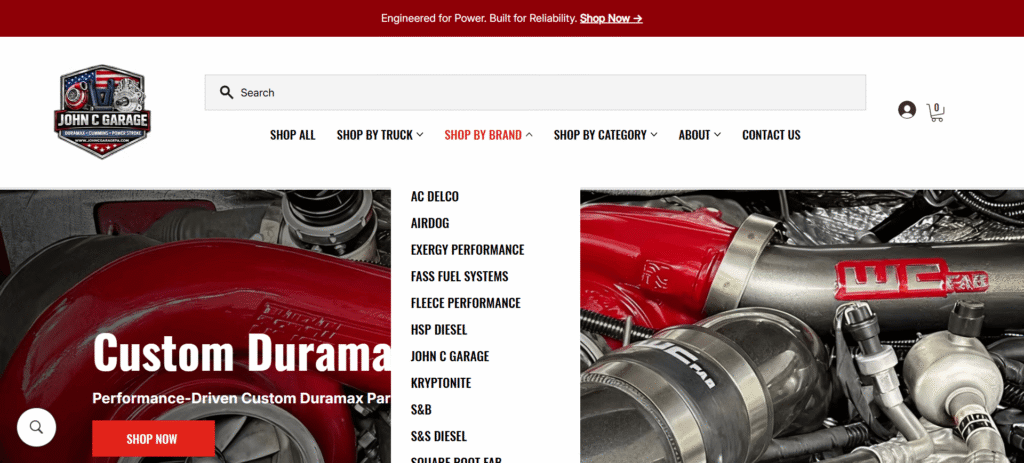Select AC Delco brand
Image resolution: width=1024 pixels, height=463 pixels.
434,196
